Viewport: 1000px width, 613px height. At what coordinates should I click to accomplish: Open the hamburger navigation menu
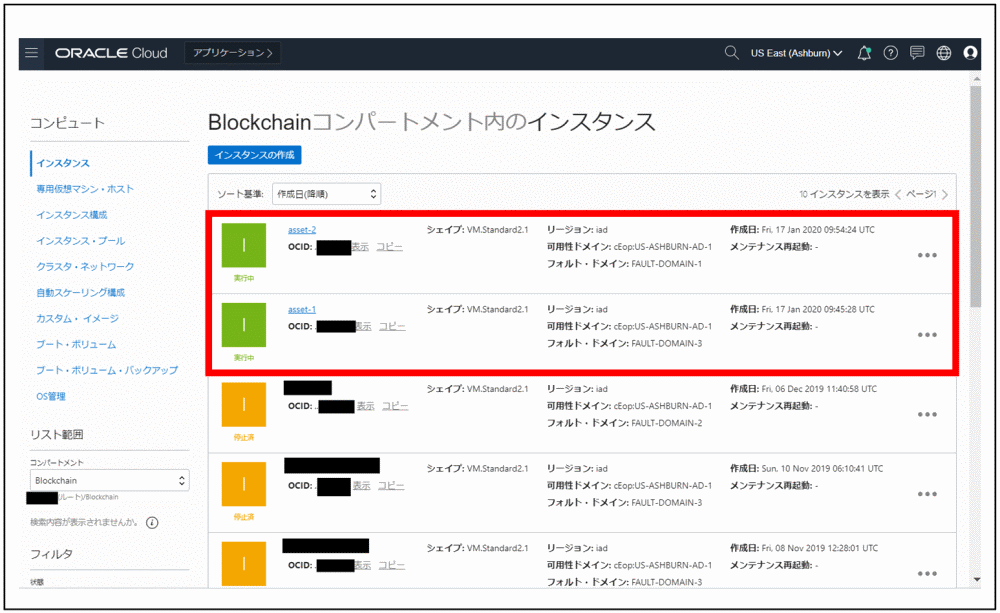pyautogui.click(x=31, y=53)
